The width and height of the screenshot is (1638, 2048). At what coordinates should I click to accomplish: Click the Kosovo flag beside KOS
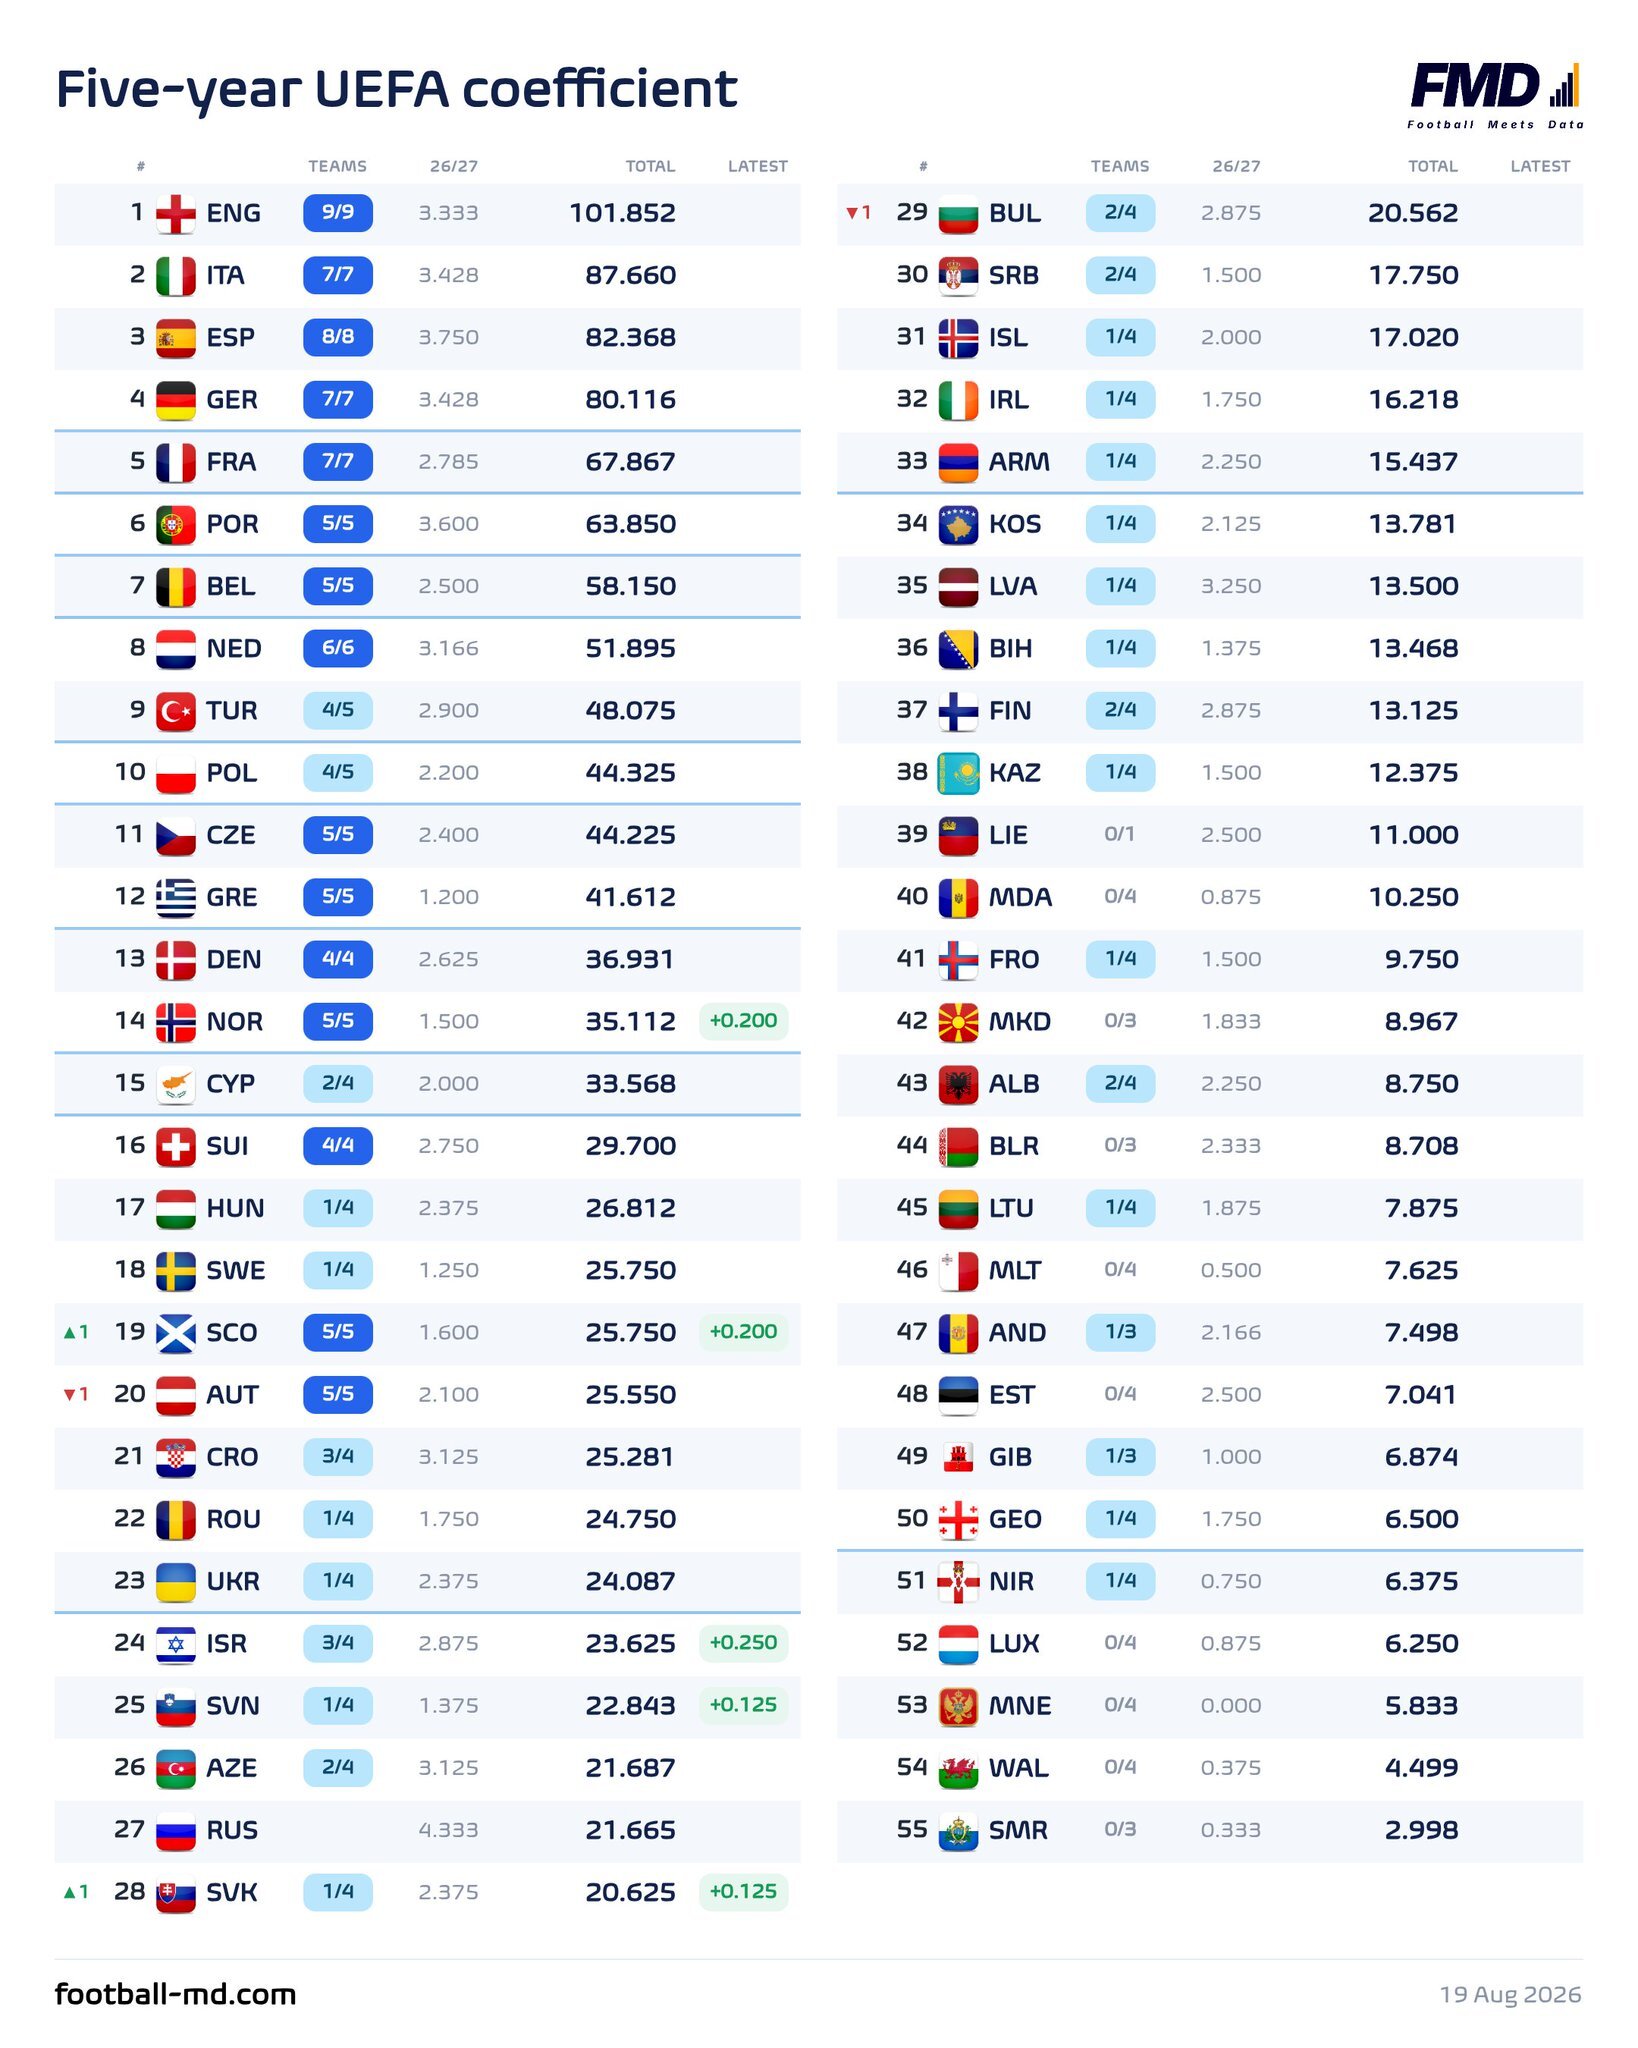pyautogui.click(x=958, y=524)
